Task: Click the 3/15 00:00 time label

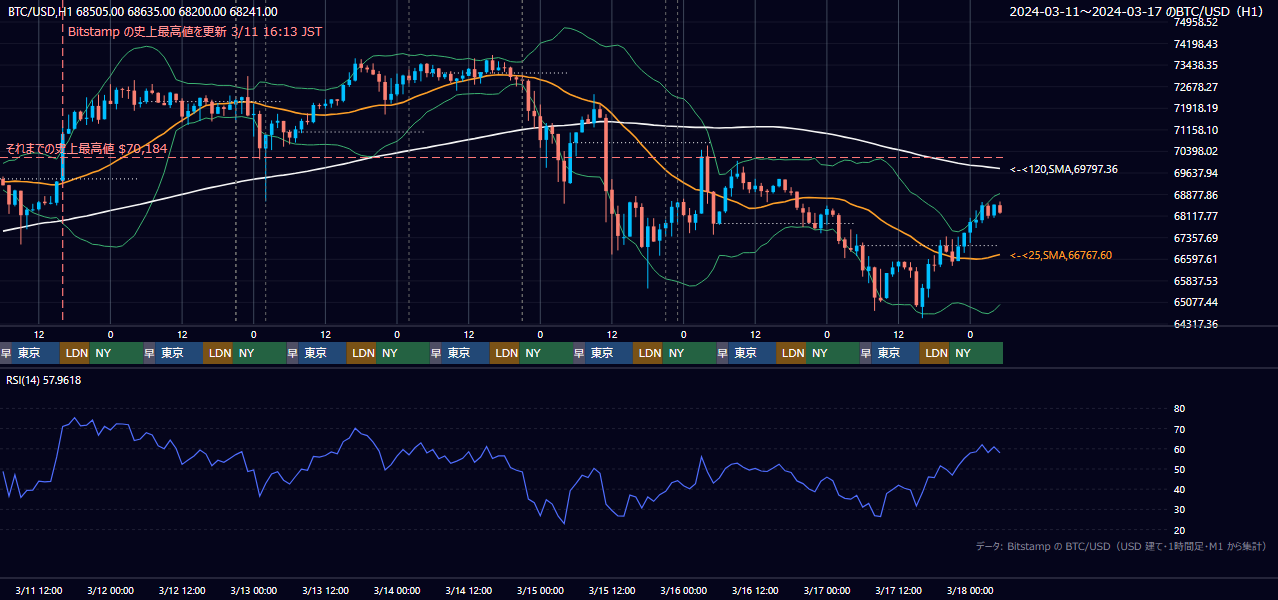Action: click(x=539, y=590)
